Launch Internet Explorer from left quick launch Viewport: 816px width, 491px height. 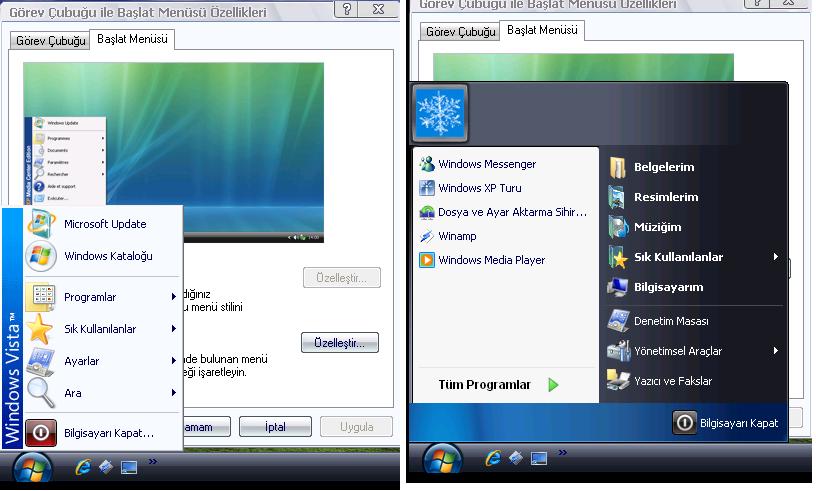point(83,467)
